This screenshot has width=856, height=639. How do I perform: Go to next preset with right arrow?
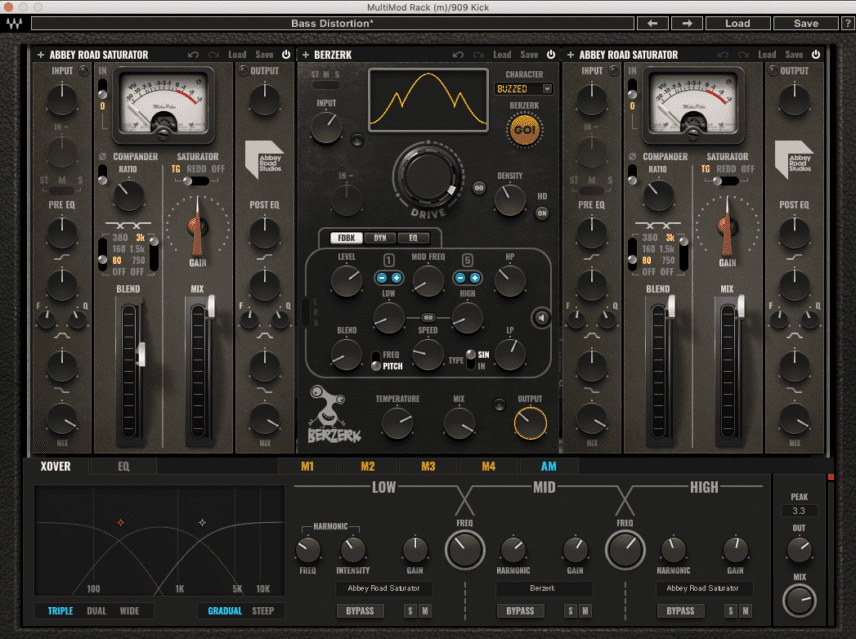687,23
